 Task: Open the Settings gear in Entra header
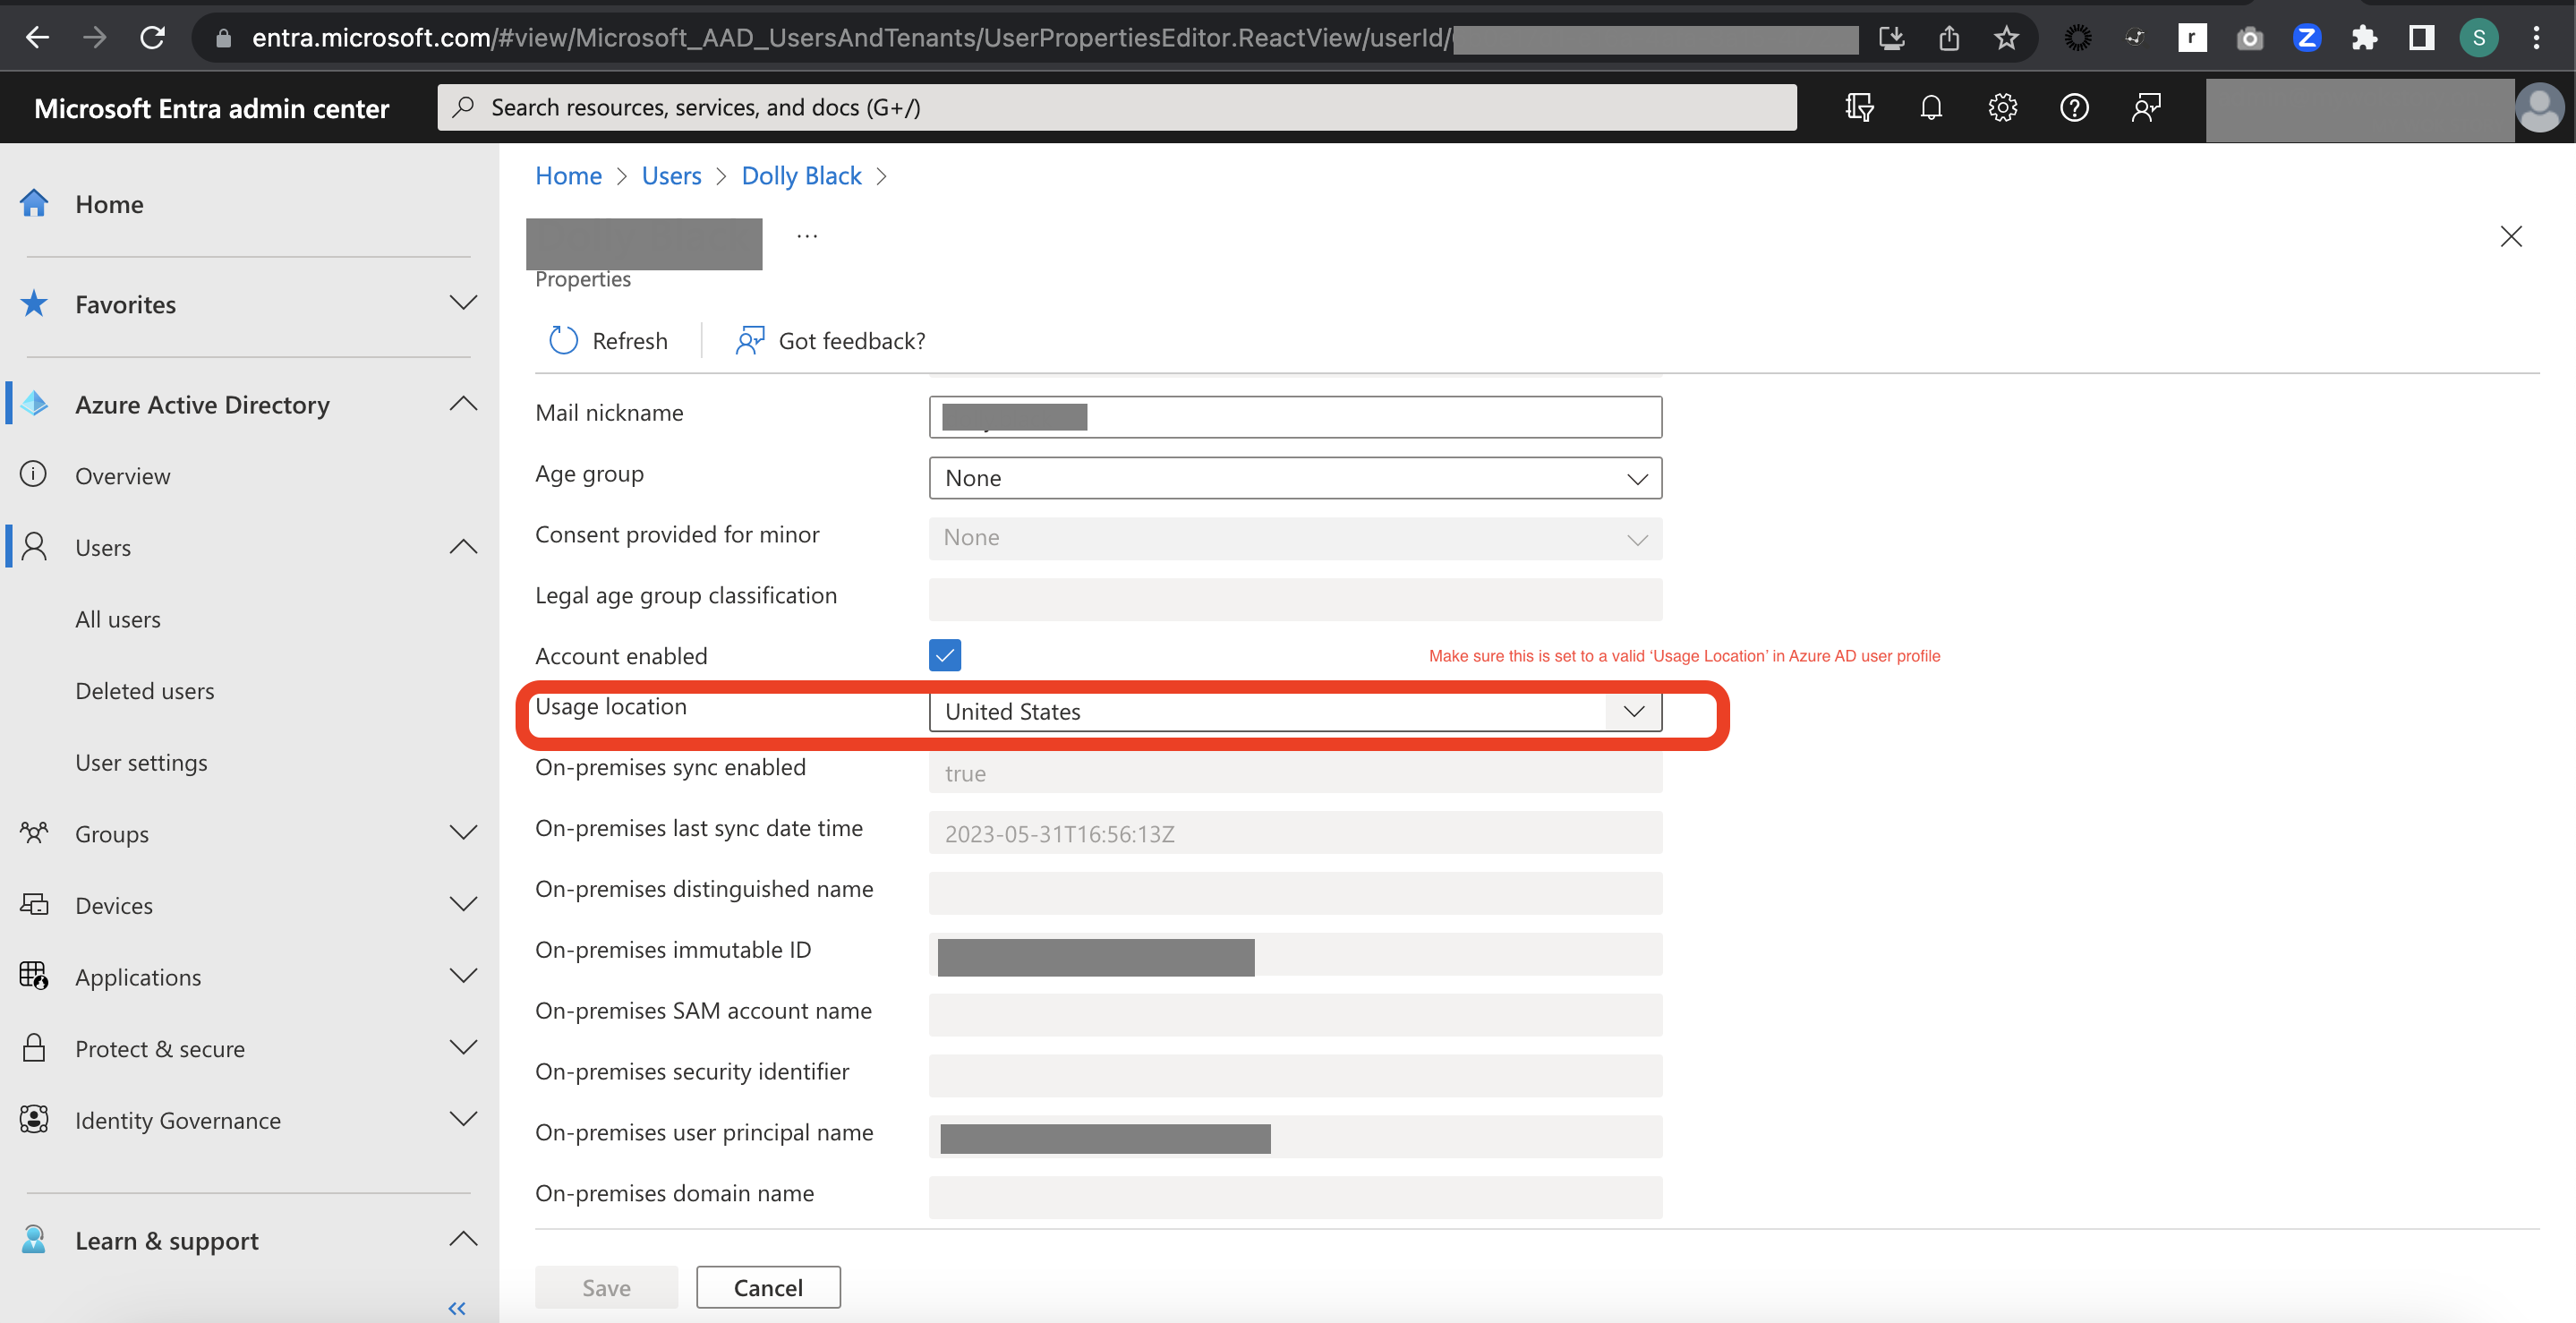click(x=2002, y=107)
